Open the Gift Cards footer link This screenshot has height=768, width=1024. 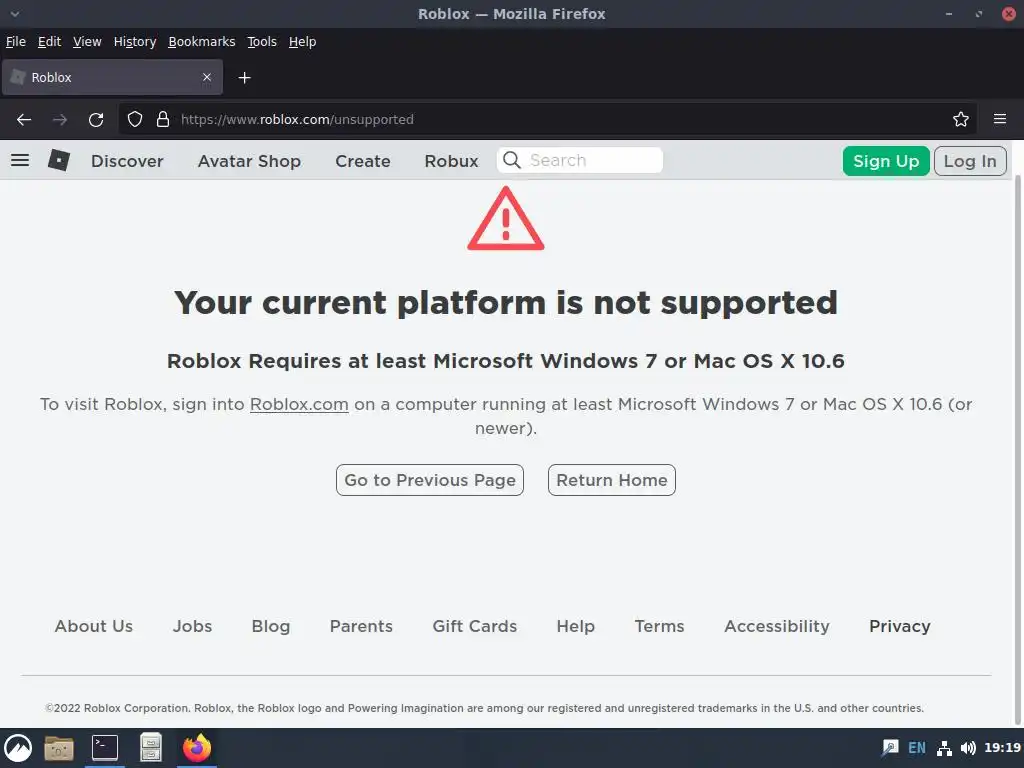pos(474,626)
